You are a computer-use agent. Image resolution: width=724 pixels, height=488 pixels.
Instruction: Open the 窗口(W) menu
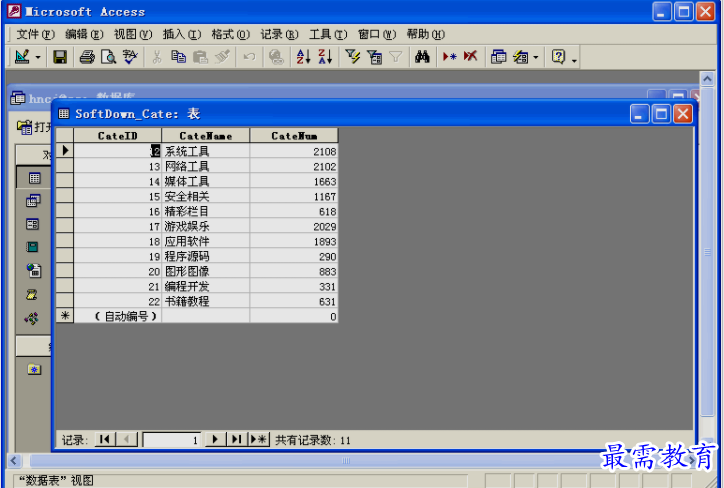(377, 34)
